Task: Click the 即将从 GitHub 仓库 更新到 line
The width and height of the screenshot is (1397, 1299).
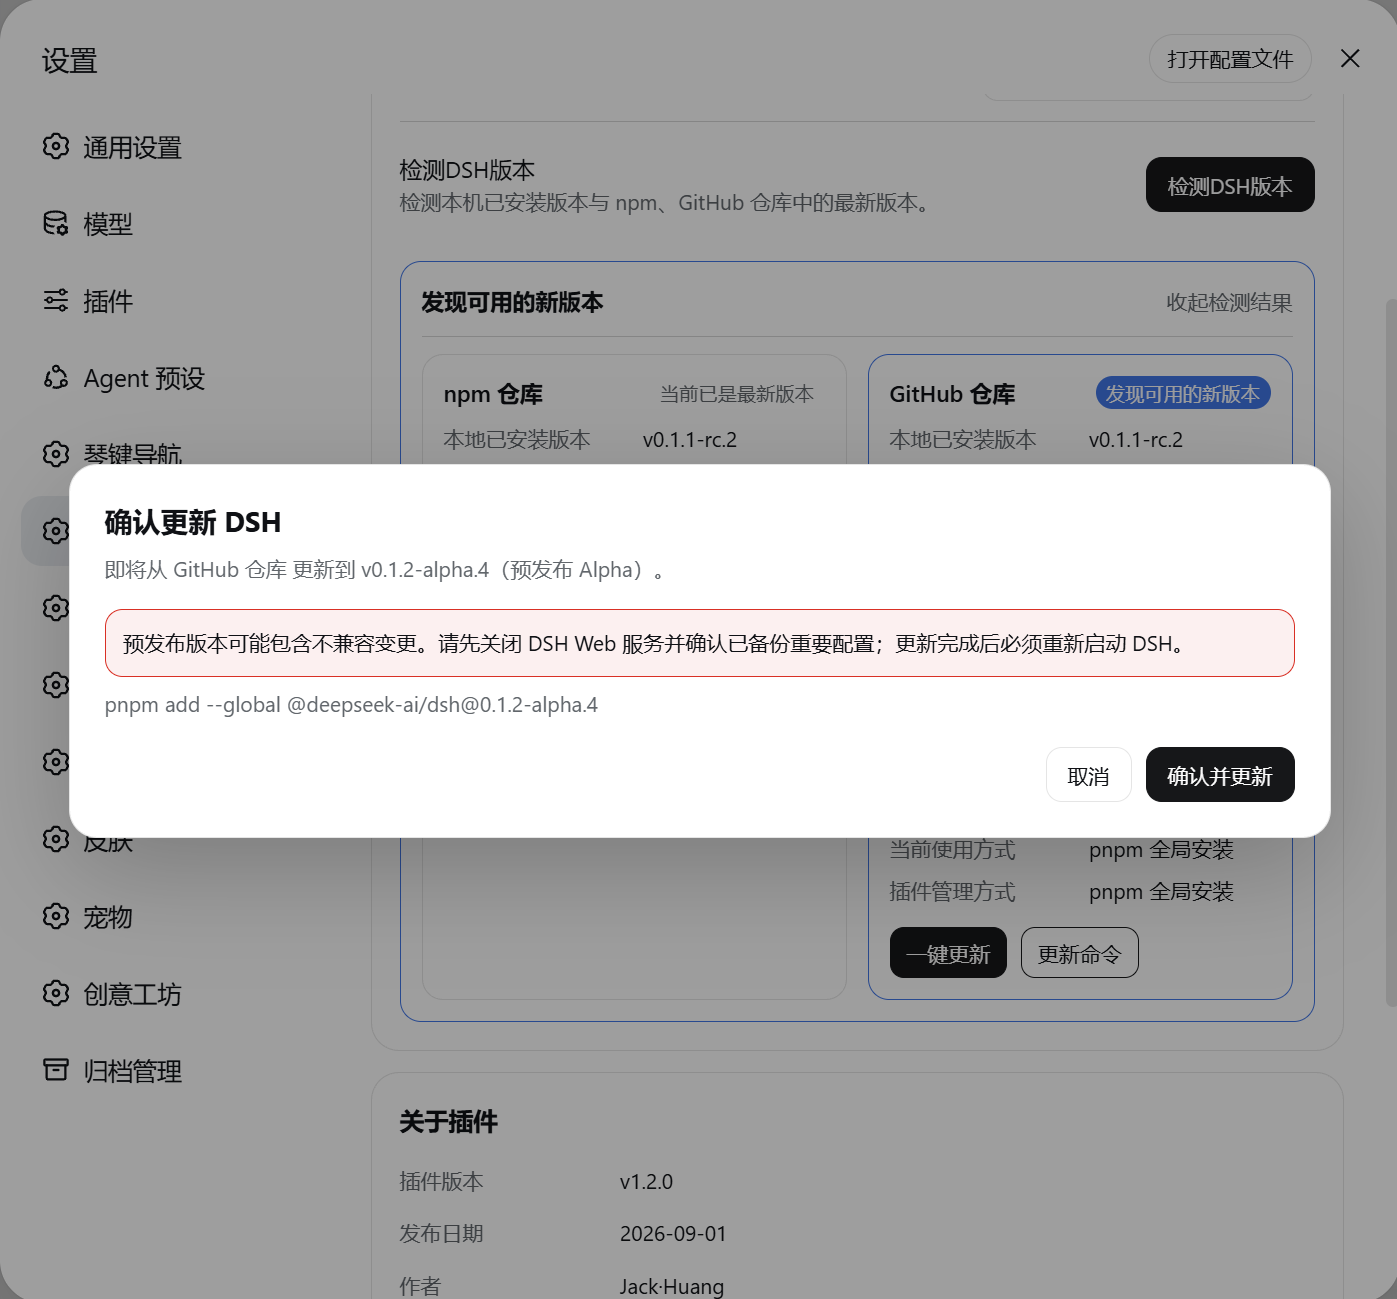Action: tap(385, 570)
